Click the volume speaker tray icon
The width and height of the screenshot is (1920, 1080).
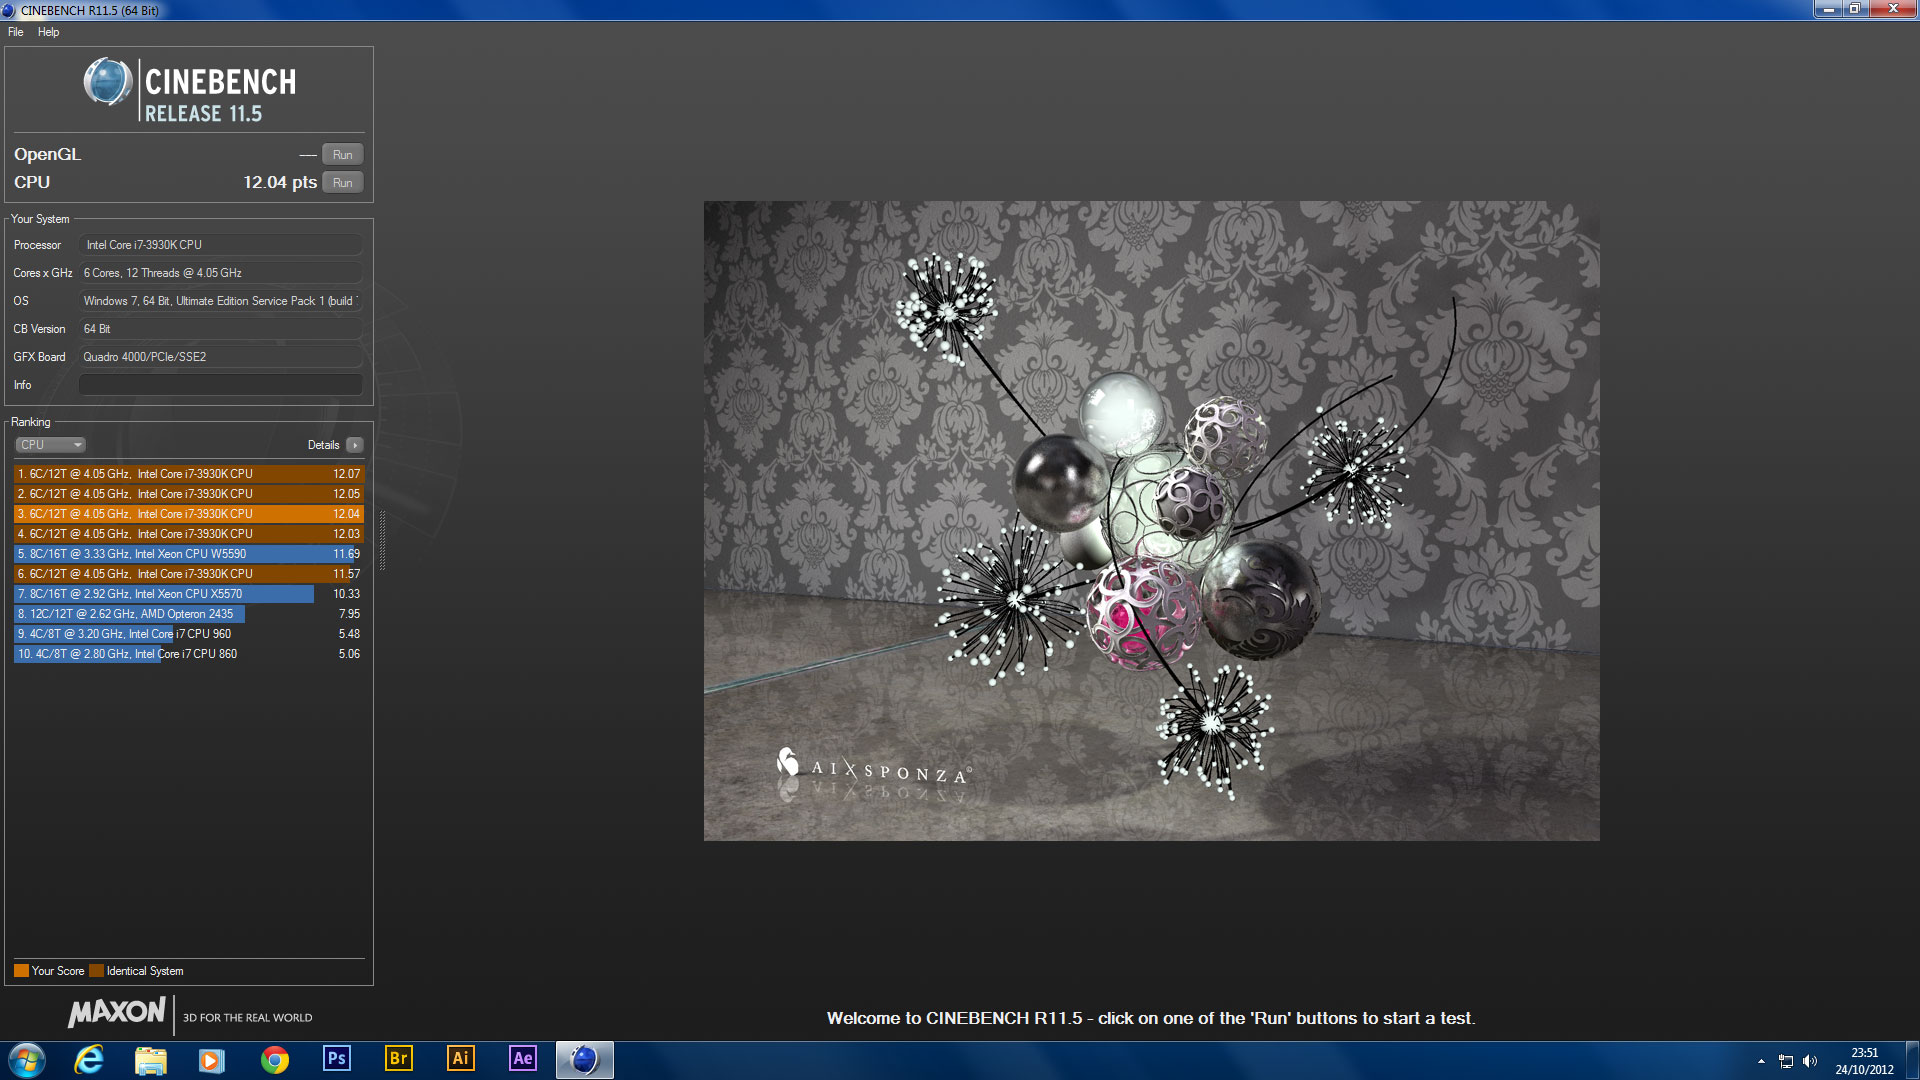coord(1810,1061)
